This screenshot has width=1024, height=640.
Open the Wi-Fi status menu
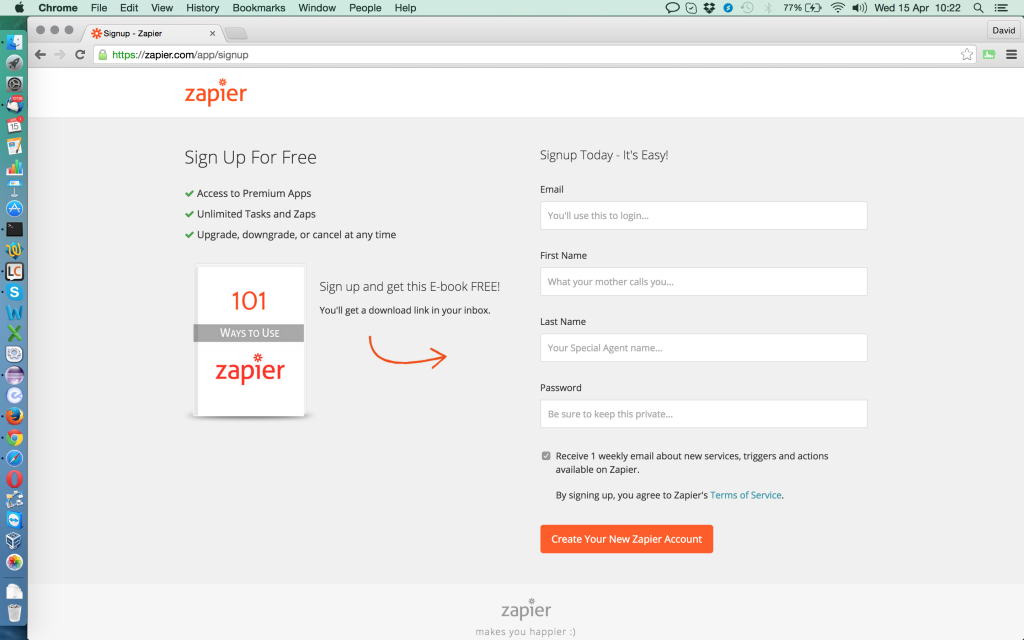pos(837,8)
